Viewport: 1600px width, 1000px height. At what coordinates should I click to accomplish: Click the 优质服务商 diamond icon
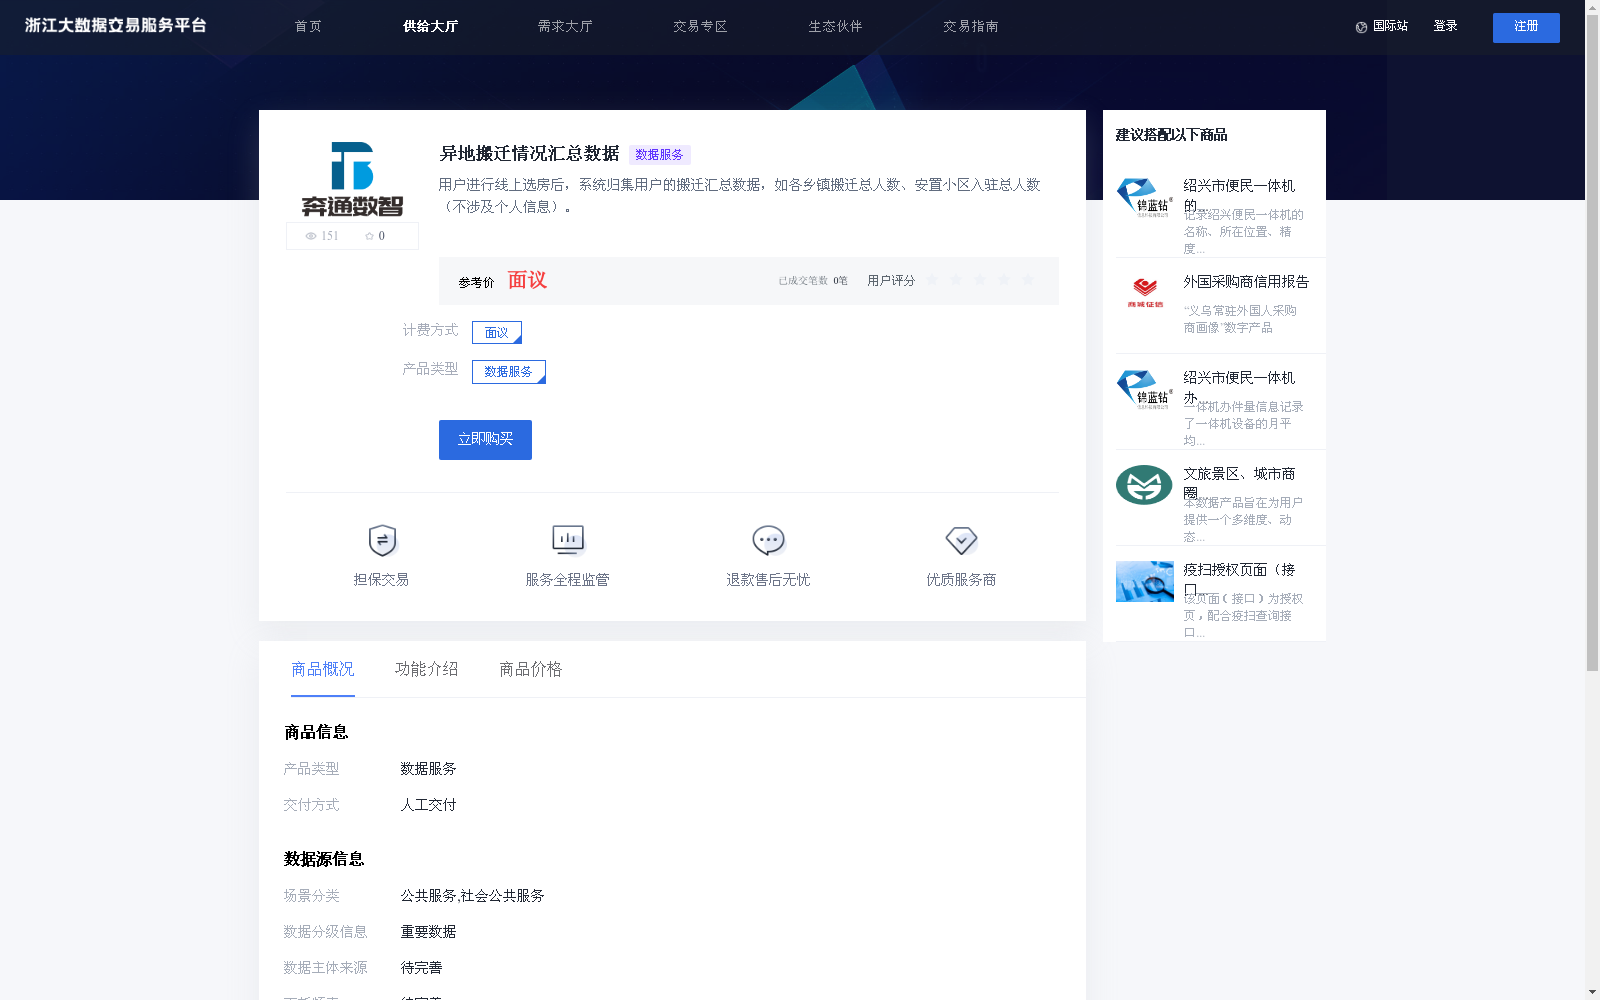(x=961, y=540)
